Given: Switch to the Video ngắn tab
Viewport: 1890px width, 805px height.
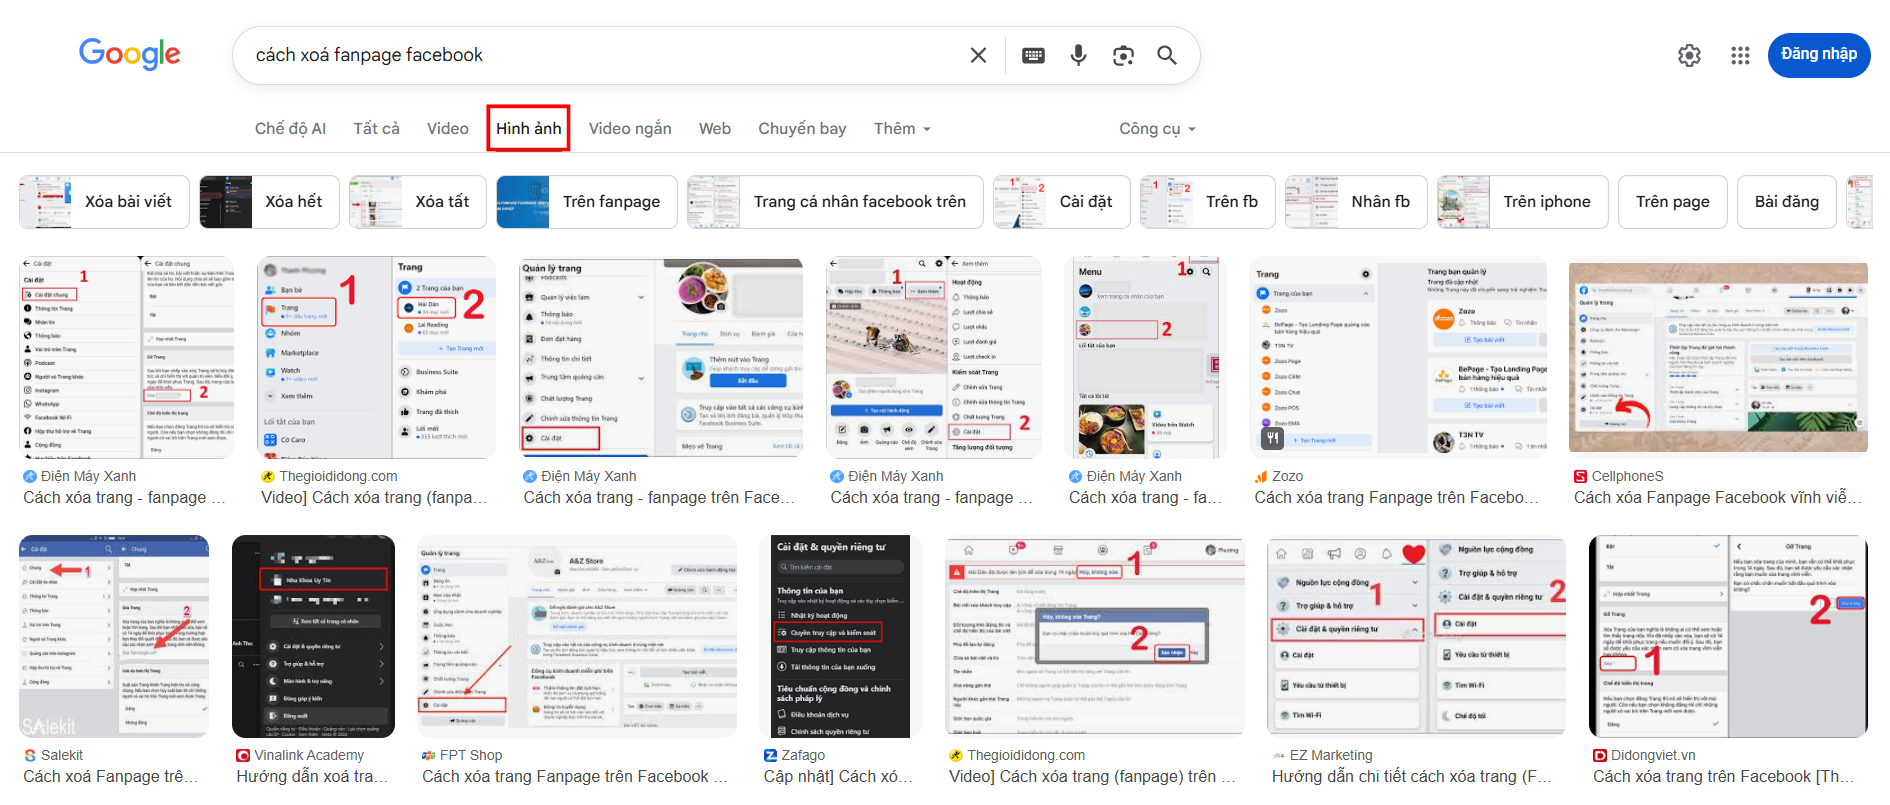Looking at the screenshot, I should click(630, 128).
